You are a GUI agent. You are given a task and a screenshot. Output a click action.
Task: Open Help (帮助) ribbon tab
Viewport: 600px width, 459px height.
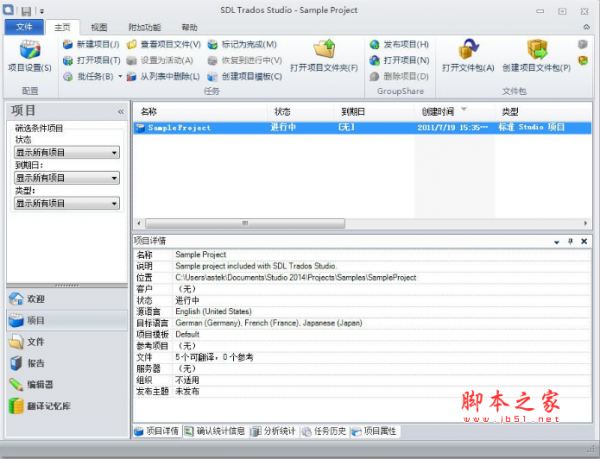click(189, 27)
